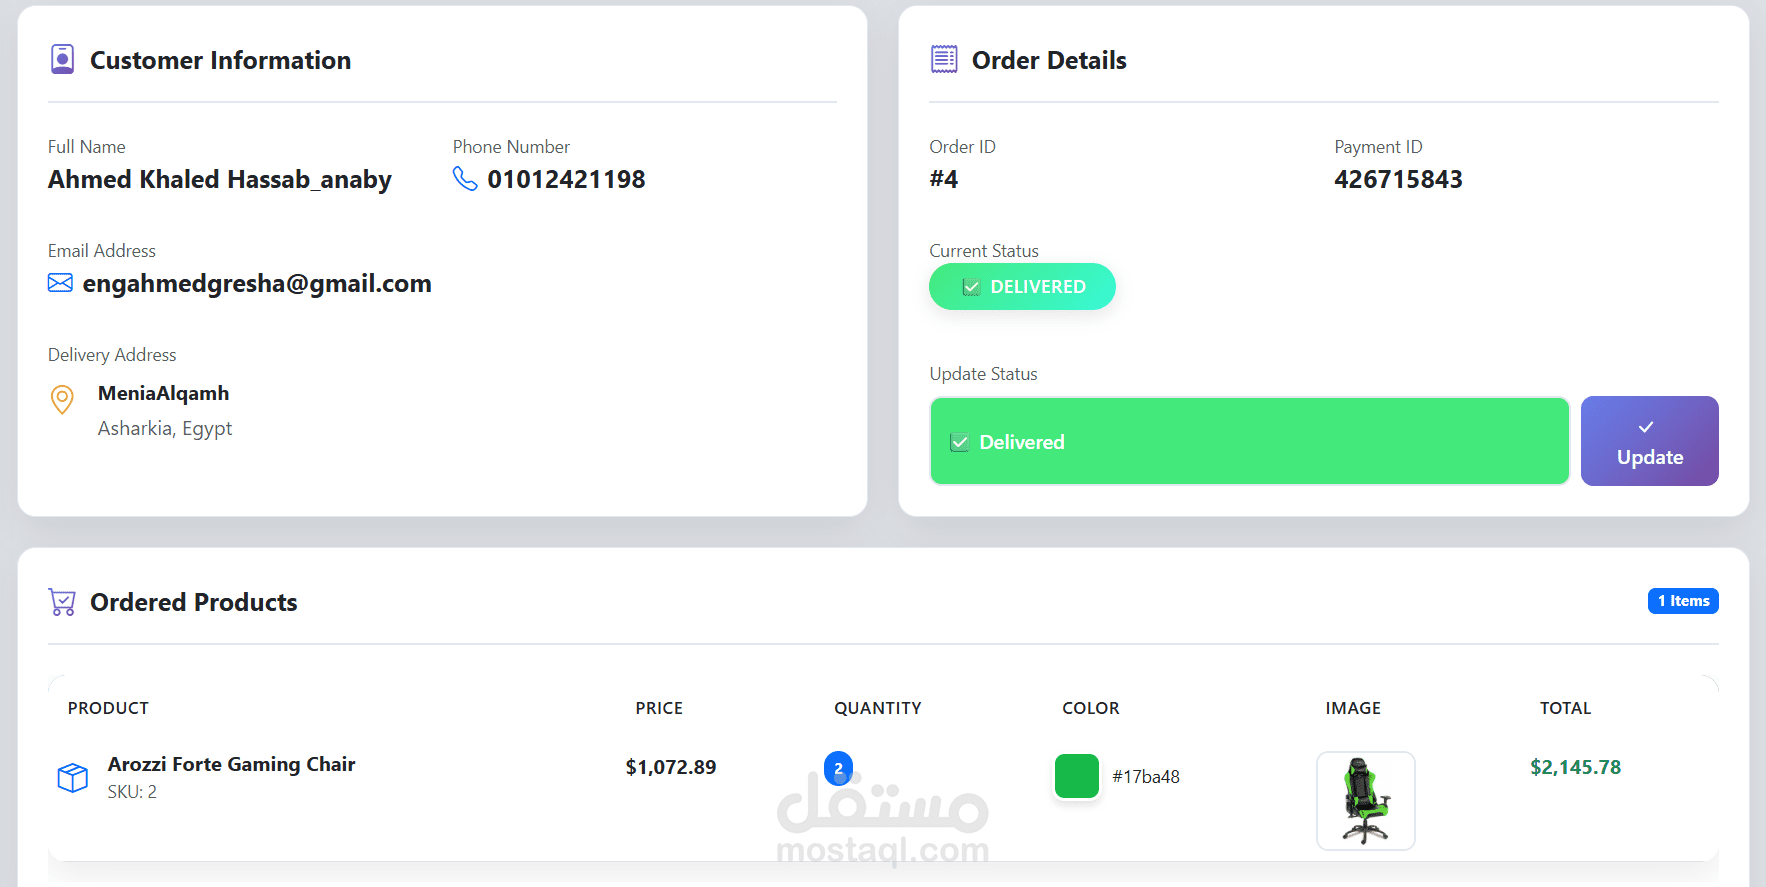Click the checkbox icon in Delivered dropdown

pyautogui.click(x=959, y=442)
